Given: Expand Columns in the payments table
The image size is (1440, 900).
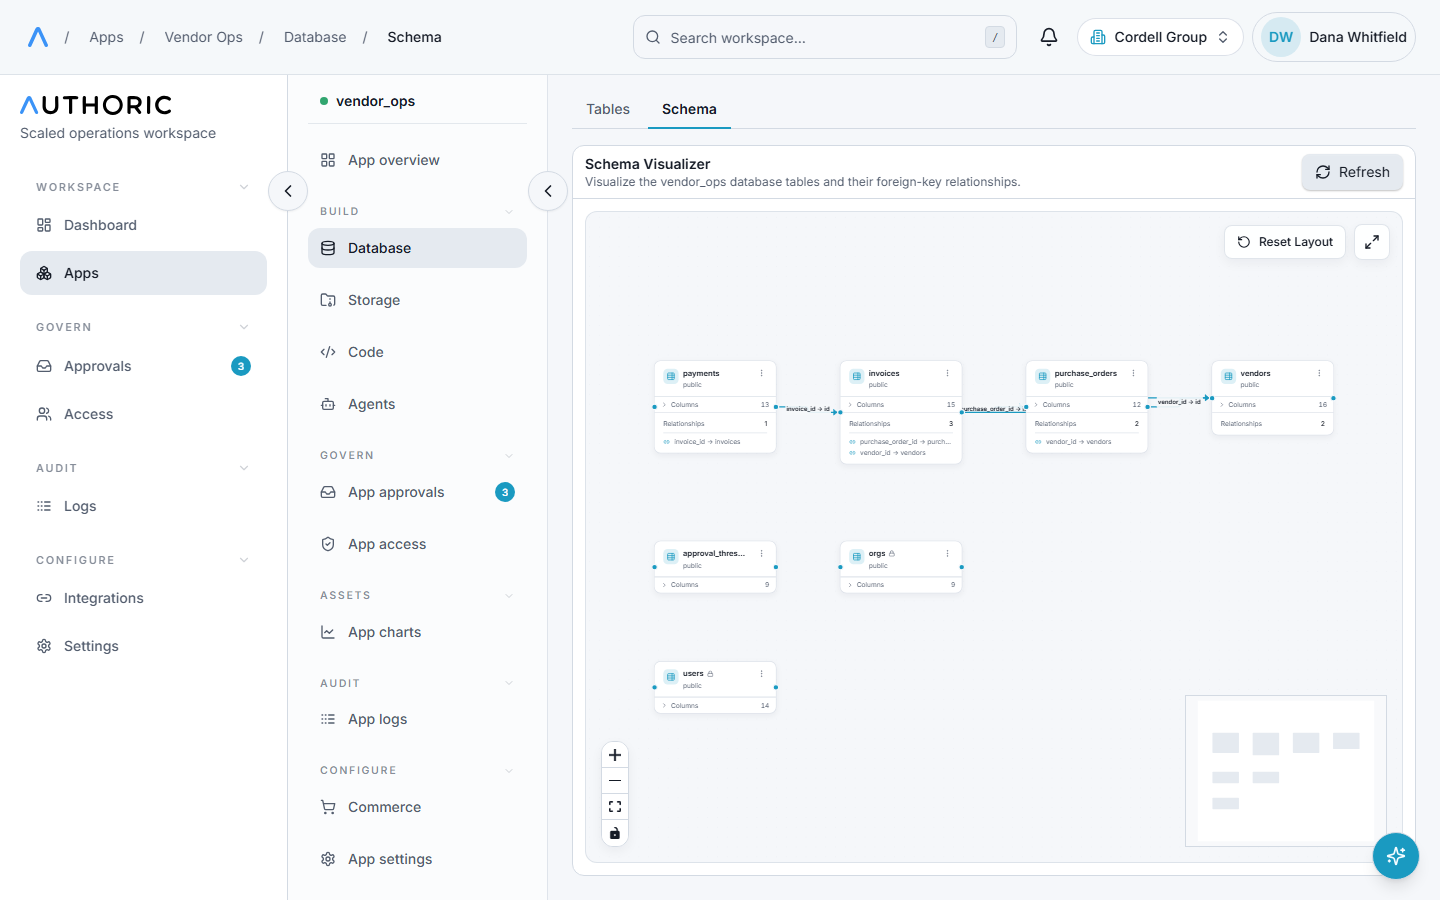Looking at the screenshot, I should click(x=715, y=405).
